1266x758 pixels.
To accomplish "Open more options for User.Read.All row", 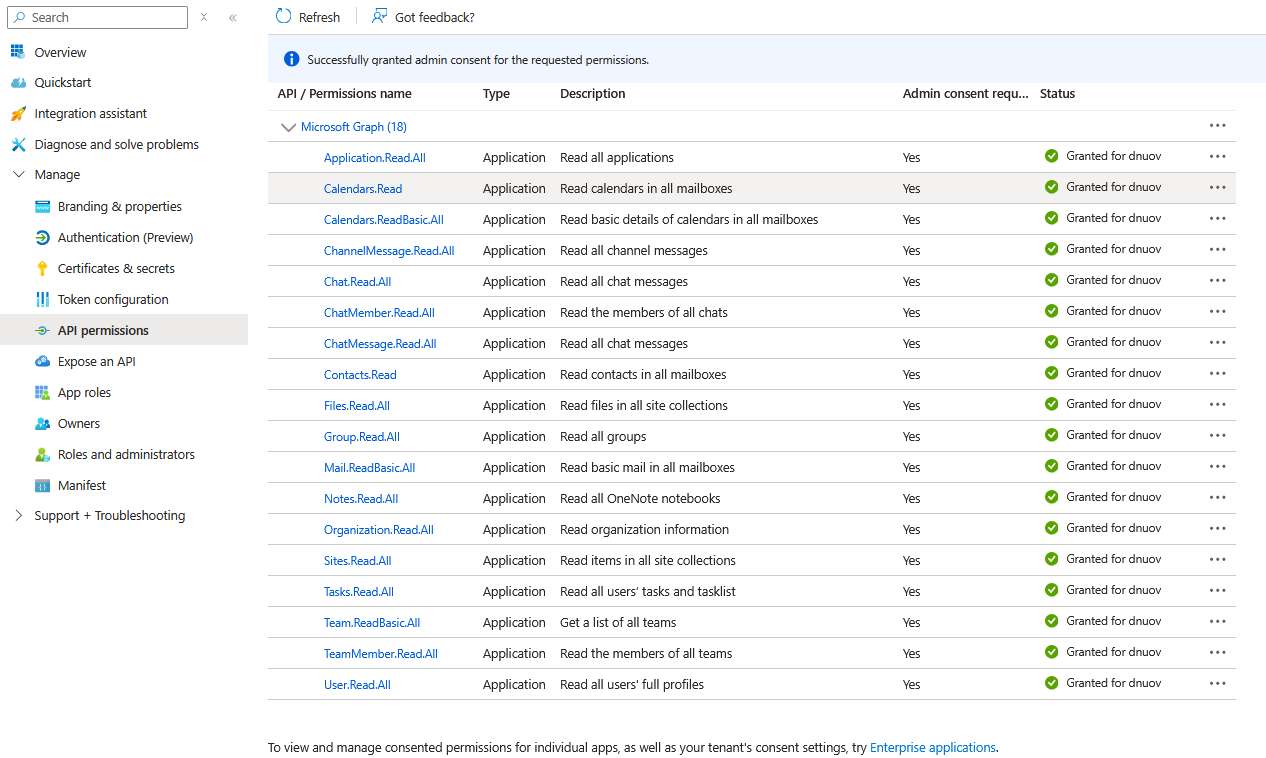I will click(1217, 684).
